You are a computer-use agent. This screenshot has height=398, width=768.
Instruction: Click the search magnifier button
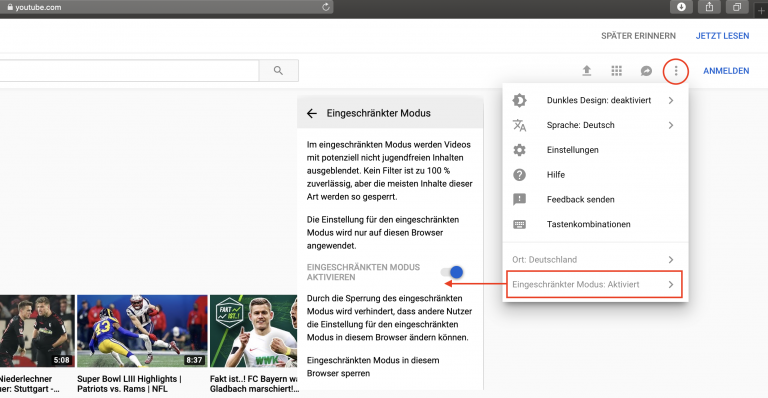coord(278,70)
